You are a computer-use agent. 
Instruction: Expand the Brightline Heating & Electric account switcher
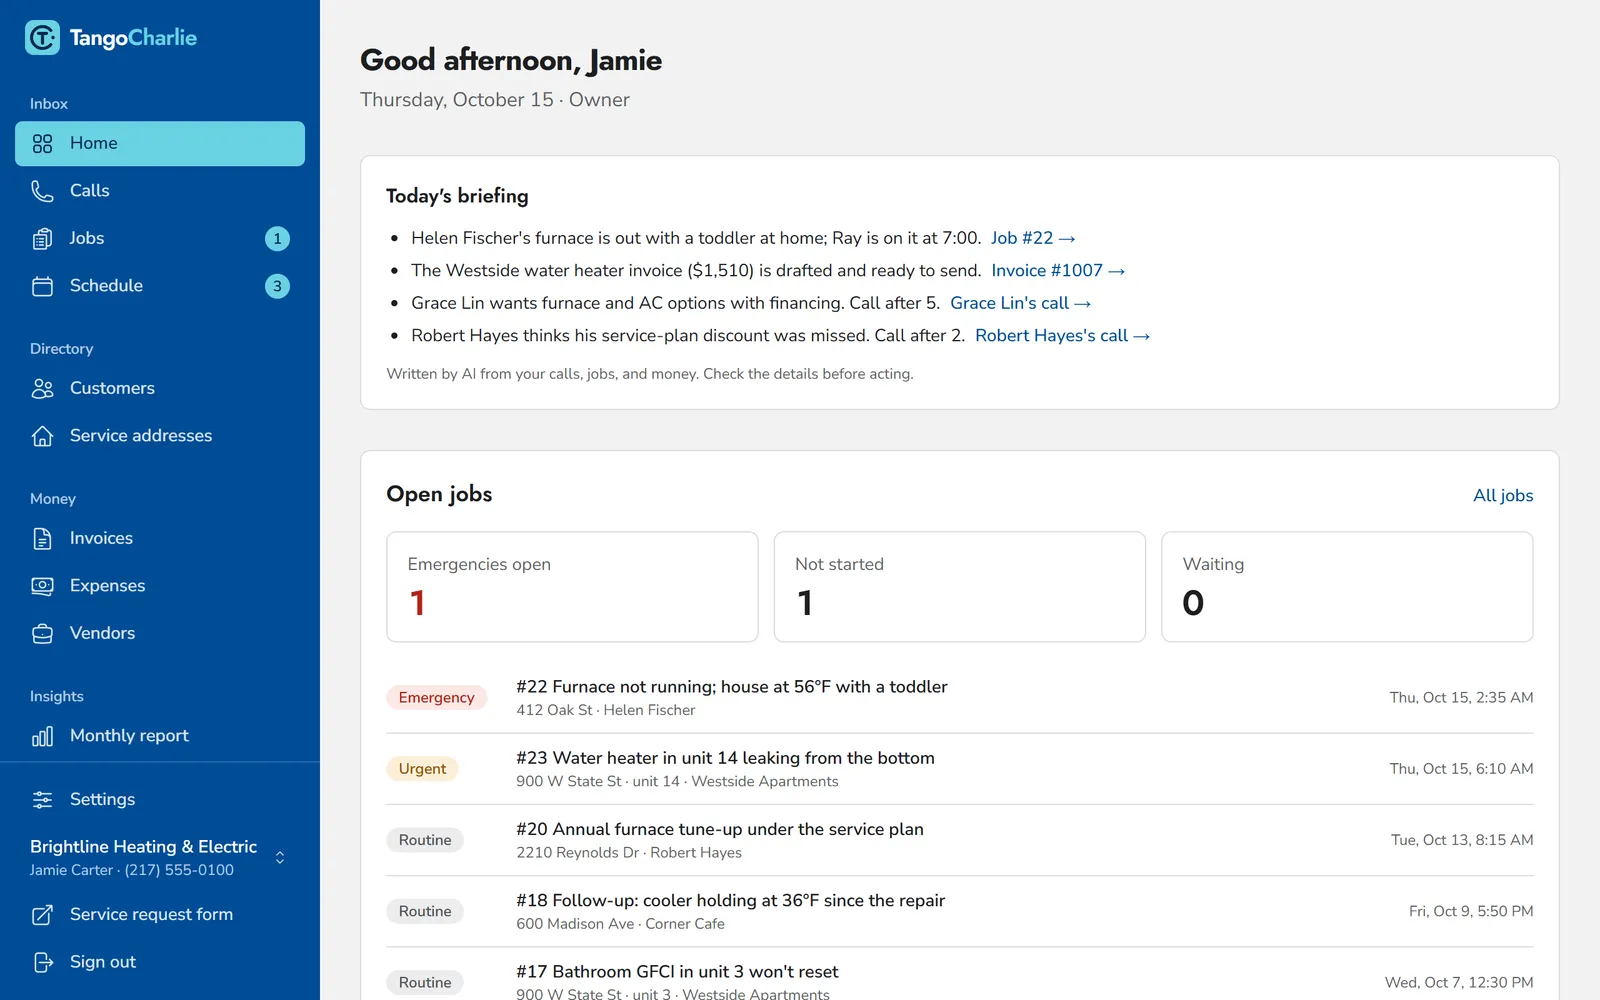point(160,858)
